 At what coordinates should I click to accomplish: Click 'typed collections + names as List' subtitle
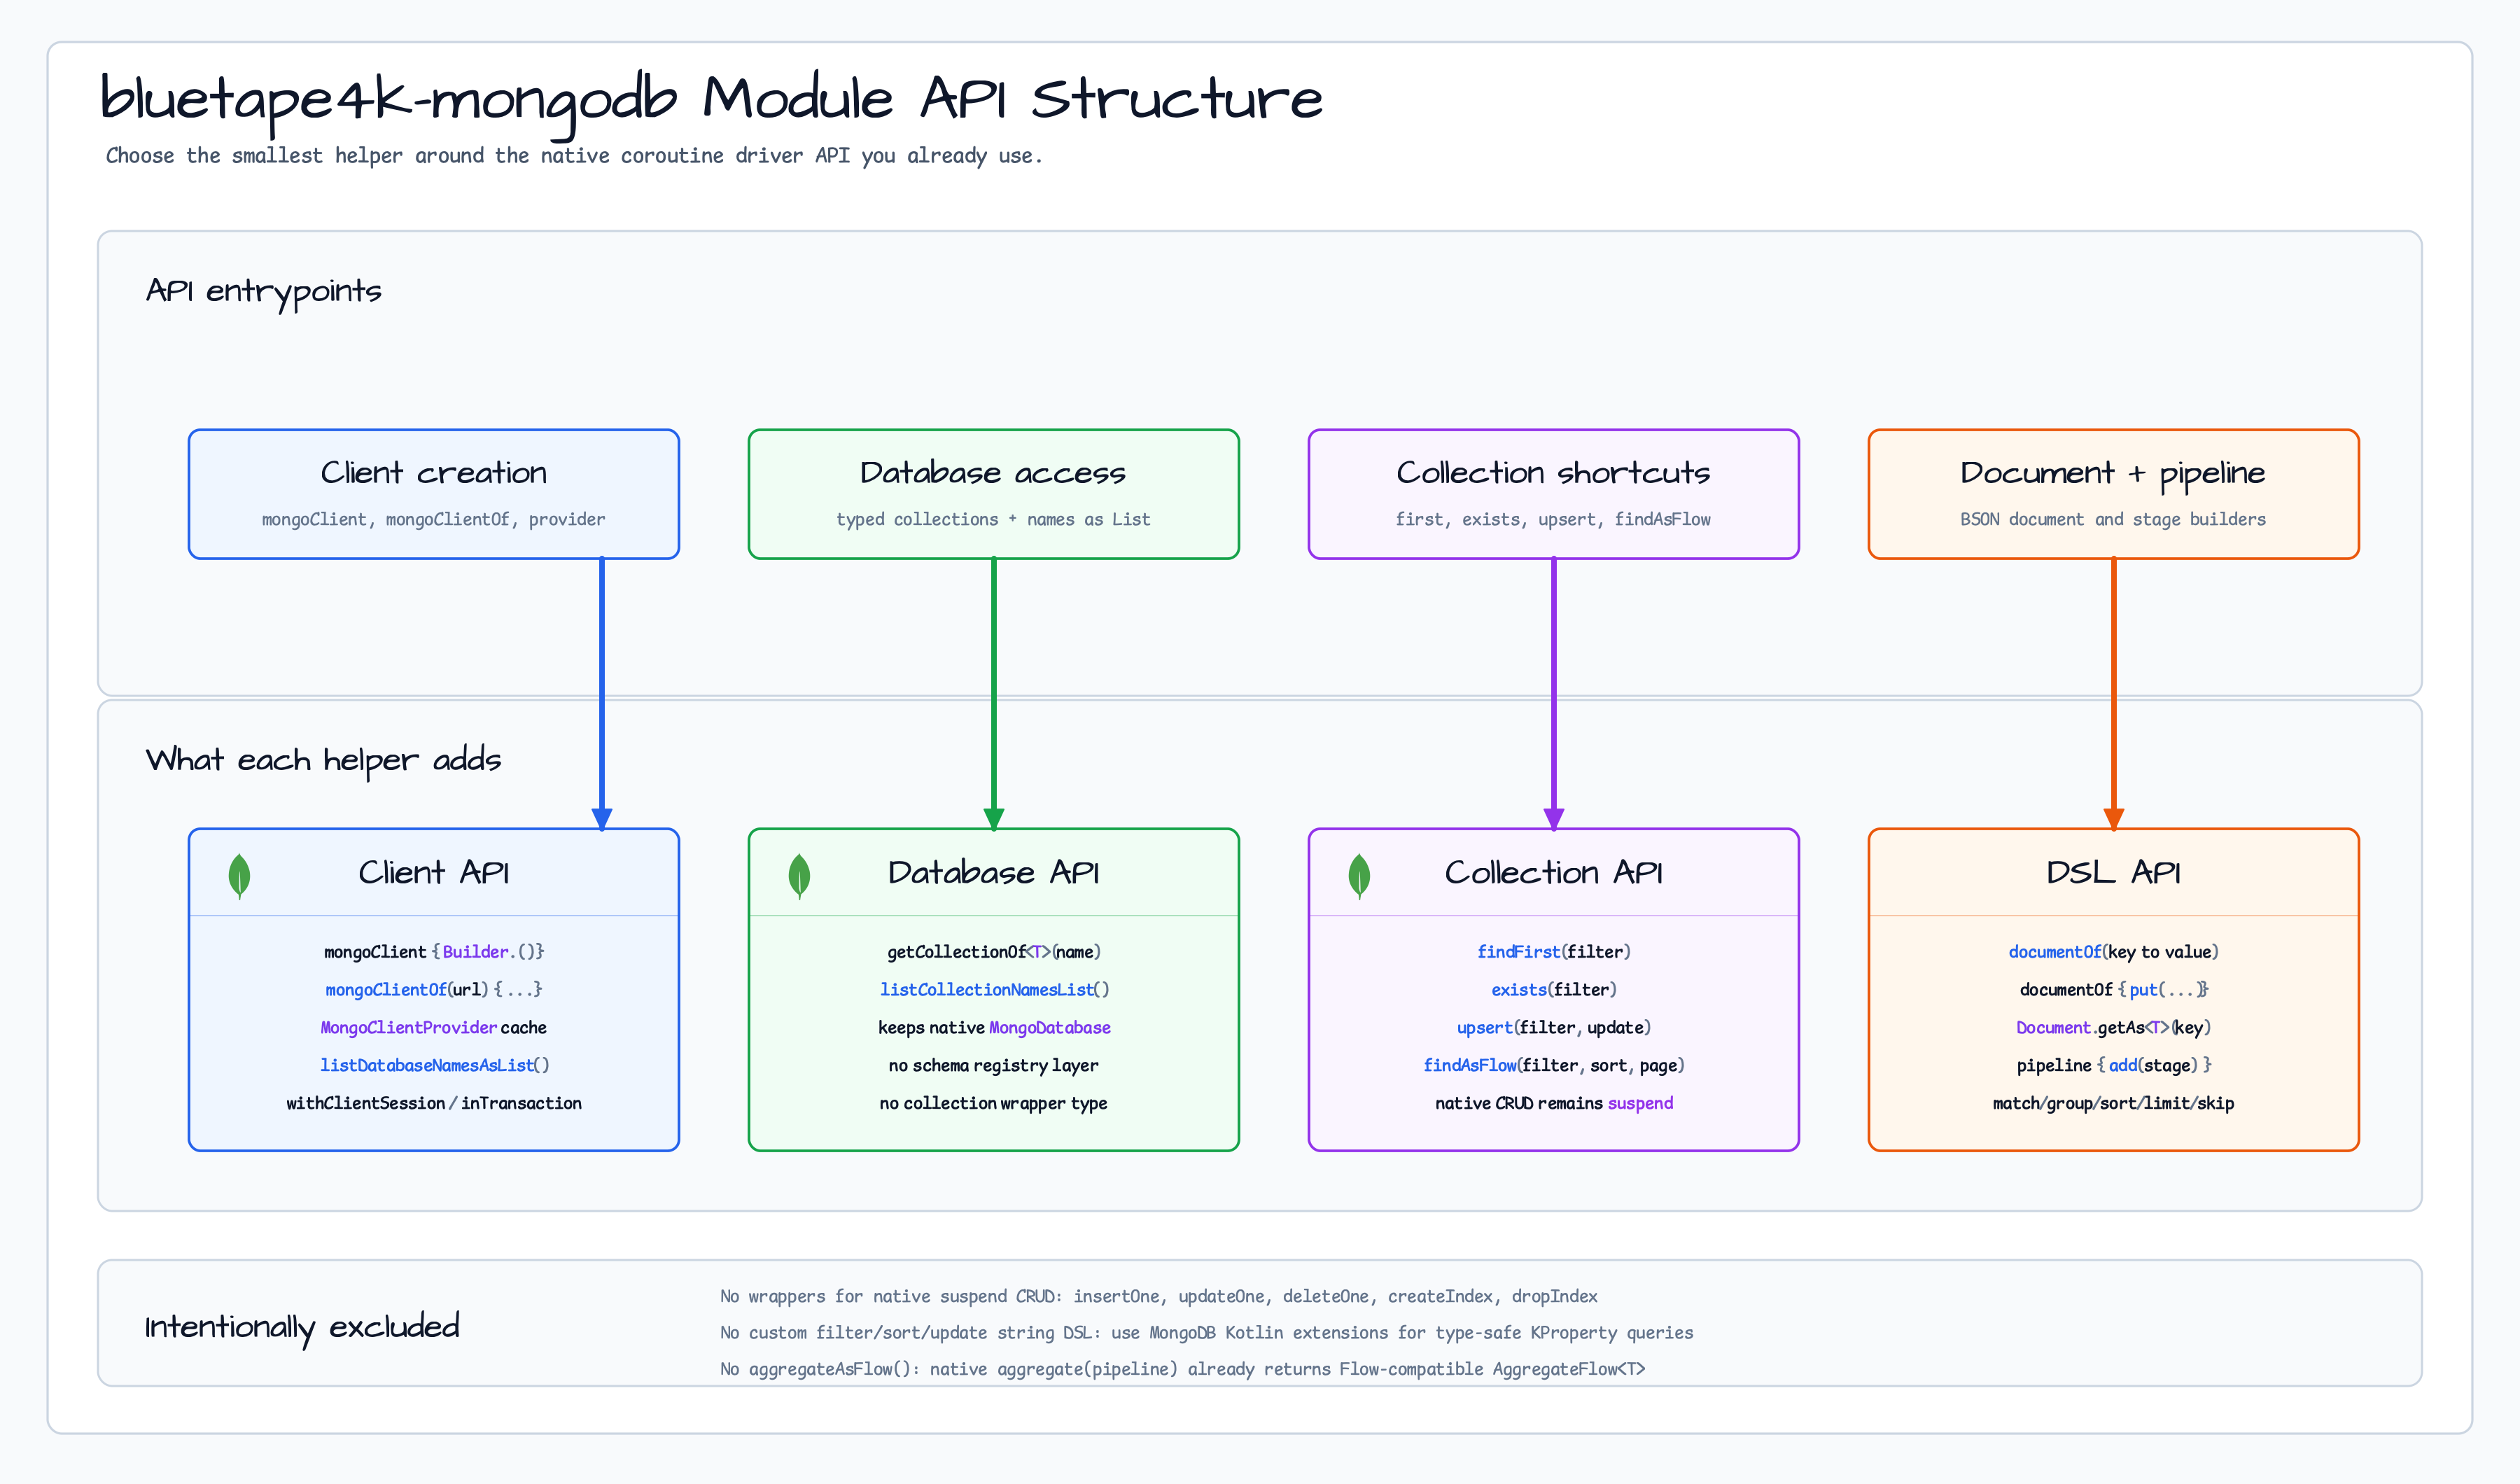coord(994,519)
